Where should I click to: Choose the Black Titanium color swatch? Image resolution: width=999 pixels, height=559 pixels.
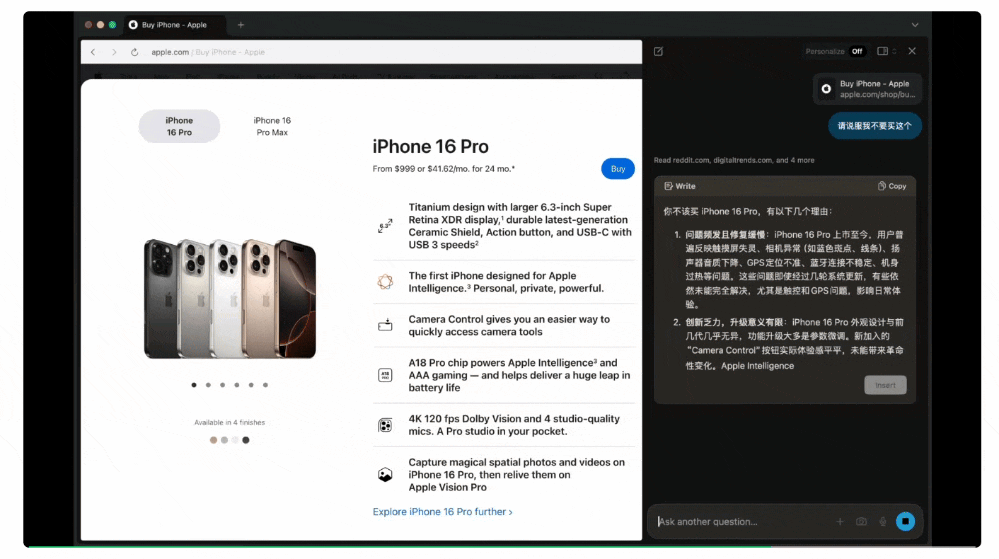[246, 440]
